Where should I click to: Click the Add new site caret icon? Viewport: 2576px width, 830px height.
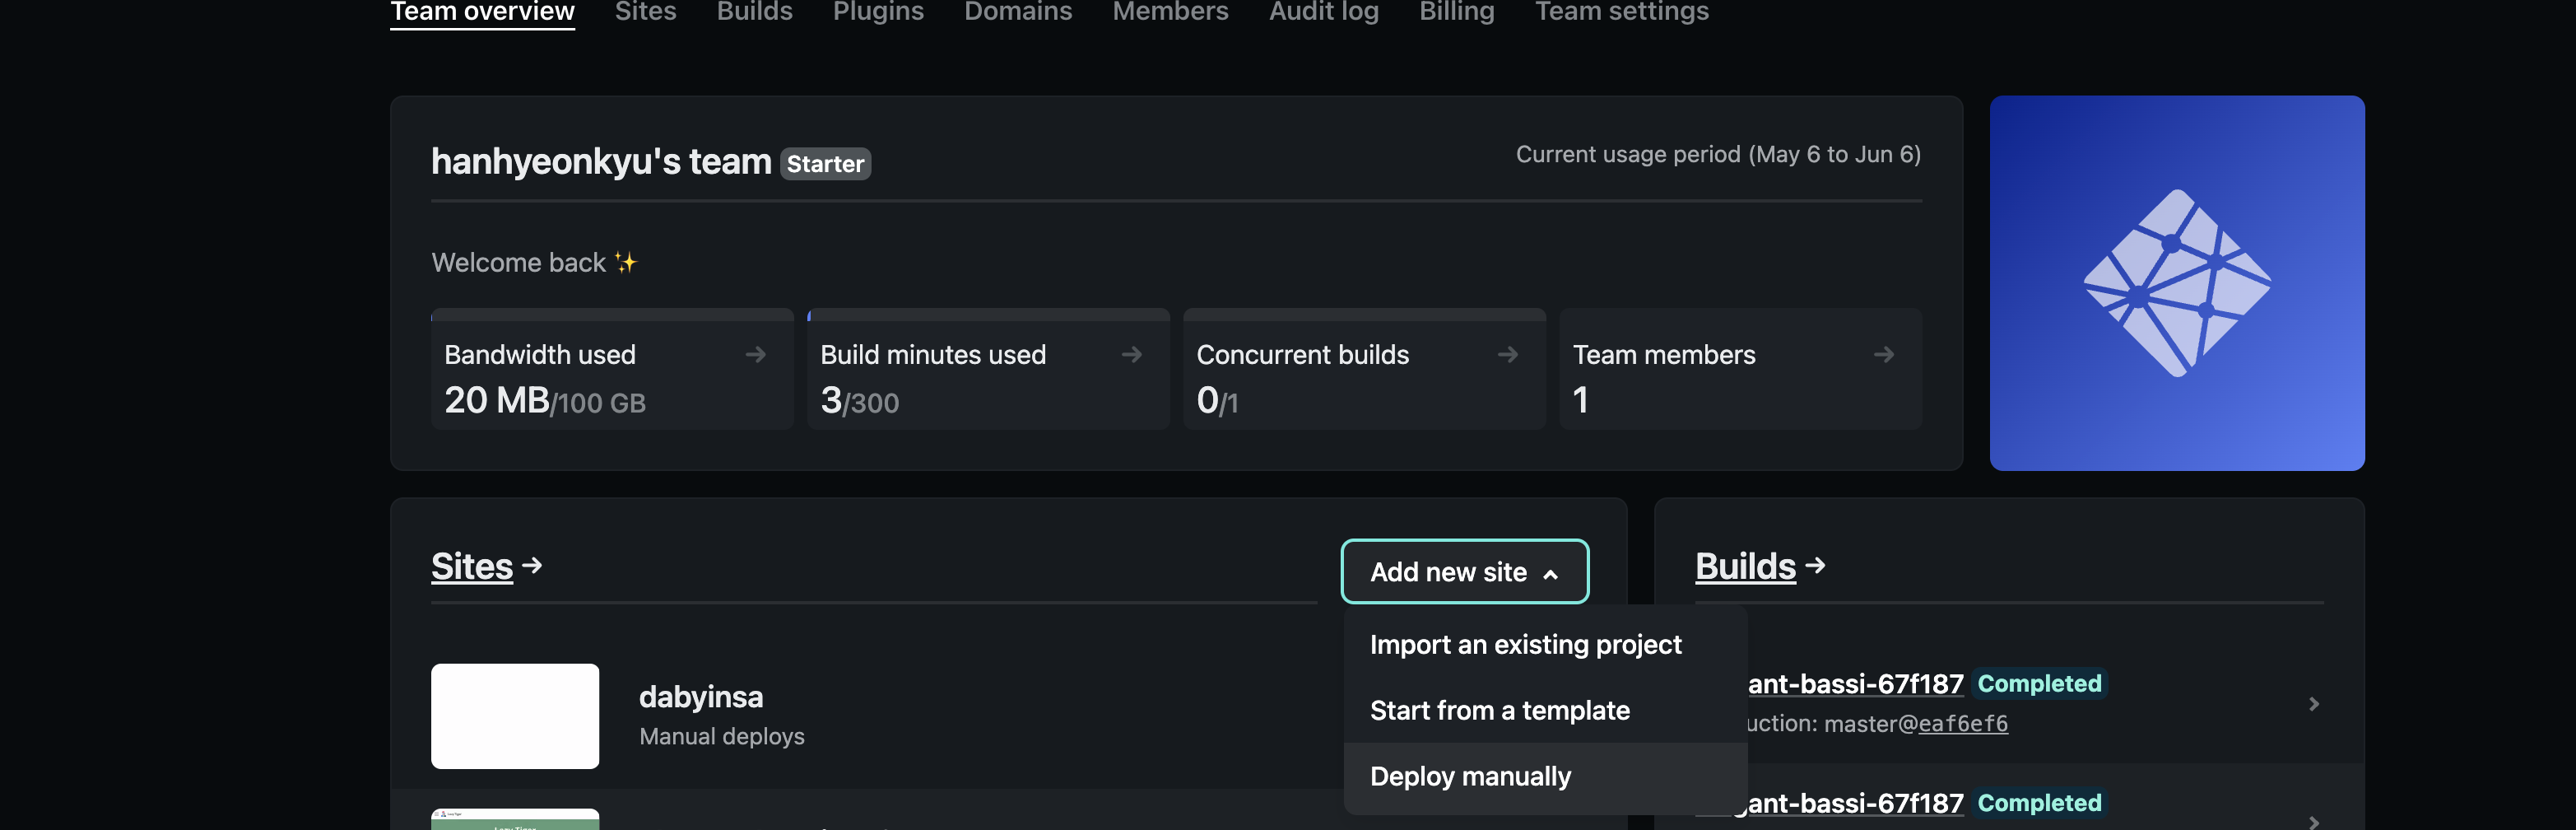[1550, 574]
